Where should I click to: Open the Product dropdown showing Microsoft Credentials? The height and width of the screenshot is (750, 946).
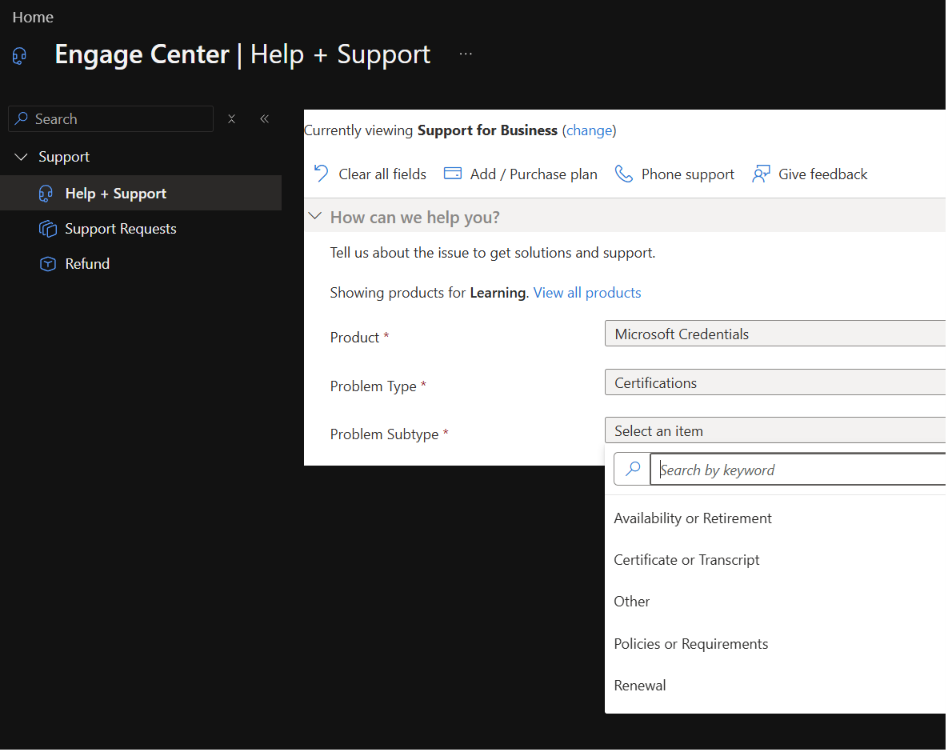pos(775,334)
